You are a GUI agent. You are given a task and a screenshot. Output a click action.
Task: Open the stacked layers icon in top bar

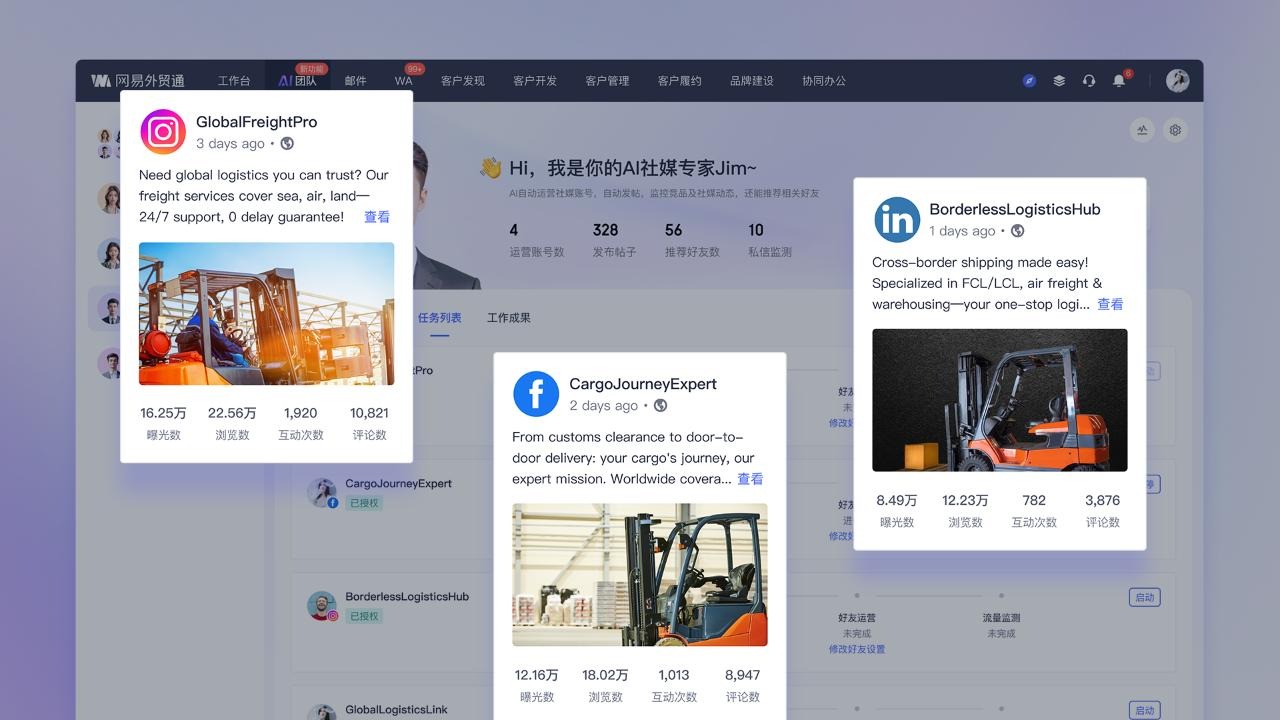point(1059,81)
